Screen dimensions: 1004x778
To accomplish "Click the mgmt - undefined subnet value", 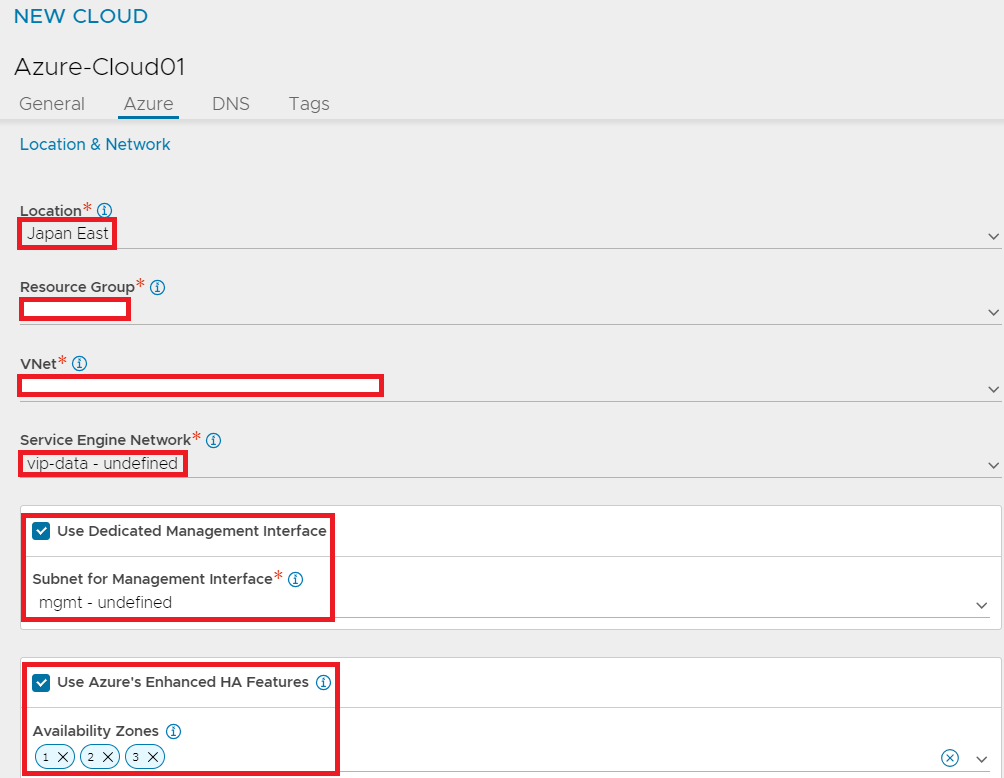I will click(x=106, y=603).
